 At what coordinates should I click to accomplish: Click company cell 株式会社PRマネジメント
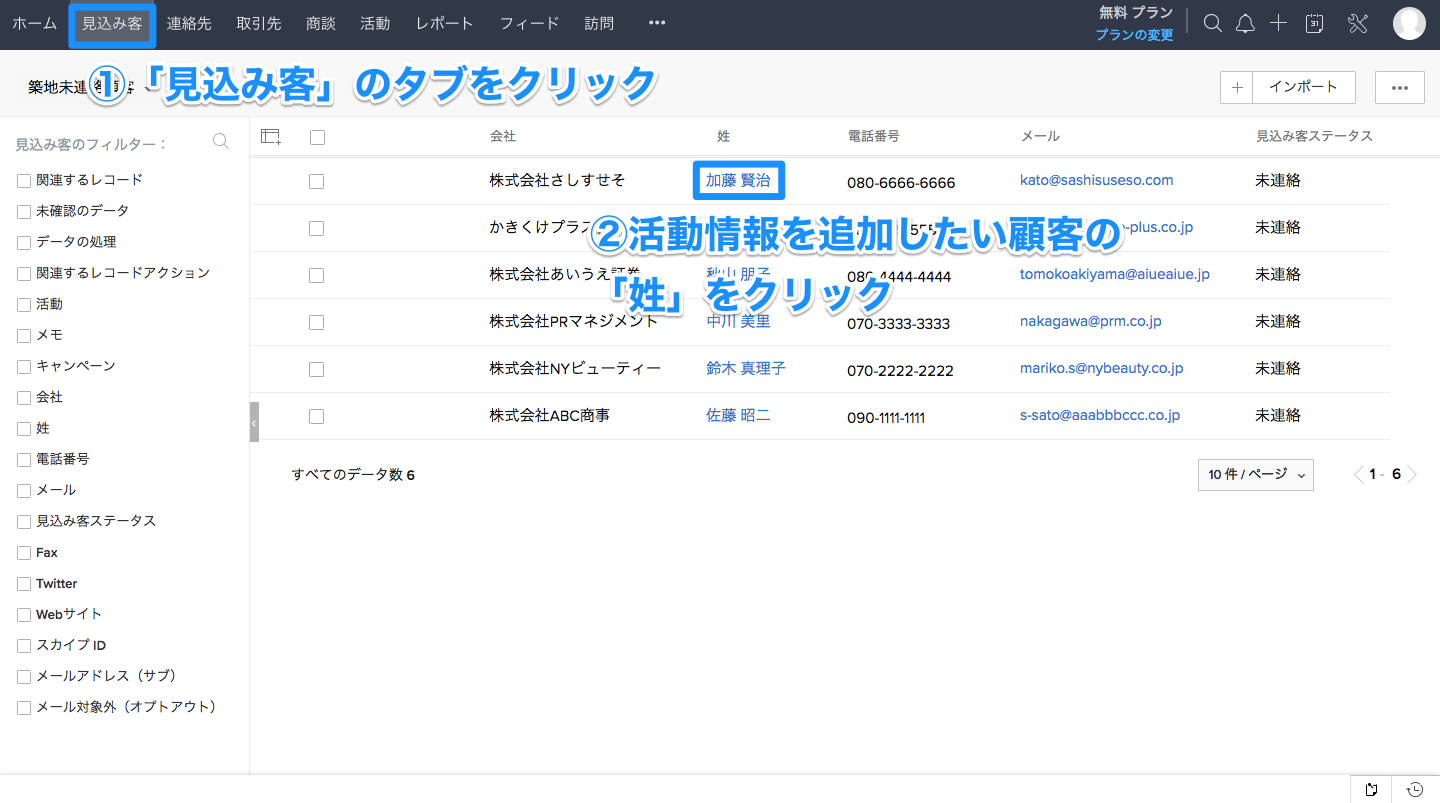573,321
